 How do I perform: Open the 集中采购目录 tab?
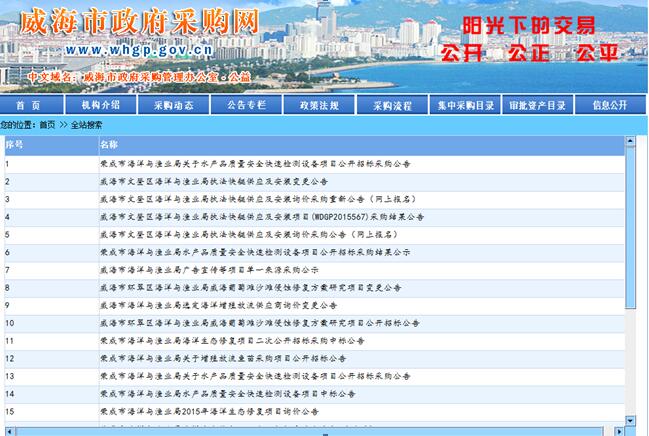point(465,104)
